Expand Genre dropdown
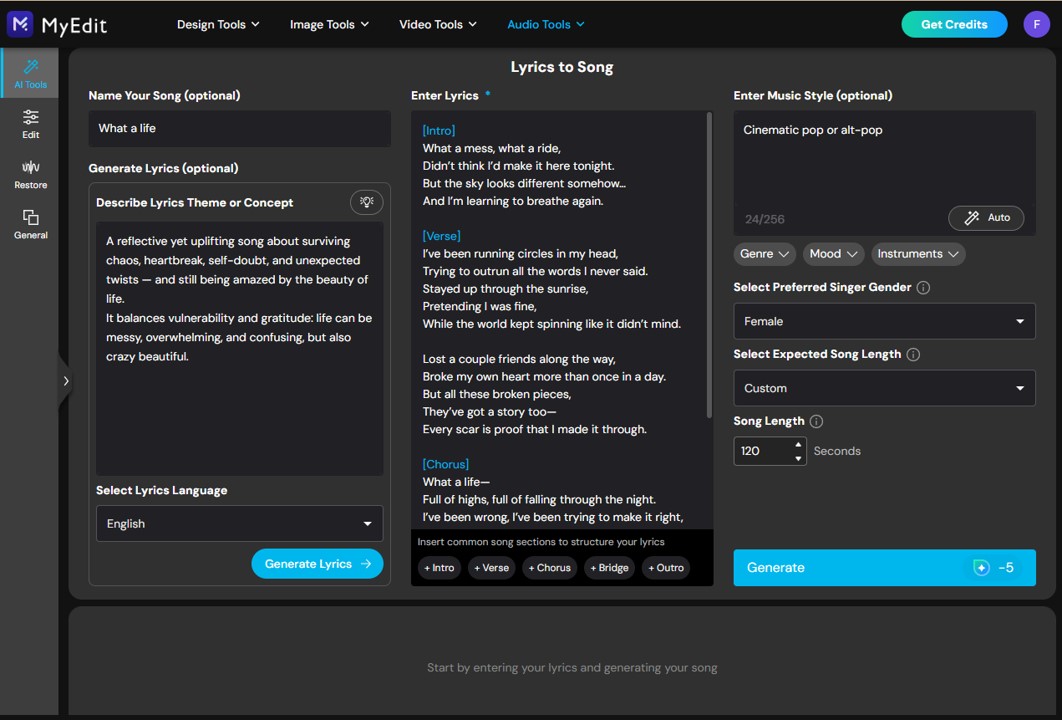This screenshot has width=1062, height=720. 764,254
